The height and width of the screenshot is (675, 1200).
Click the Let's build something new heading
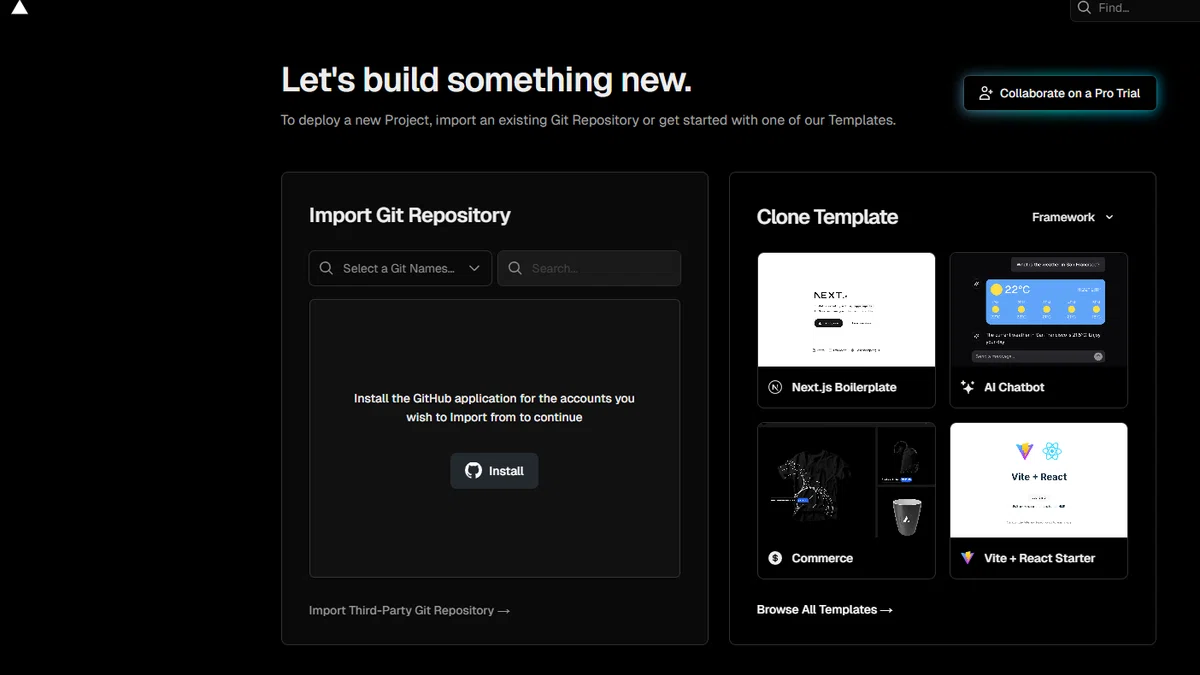(486, 80)
